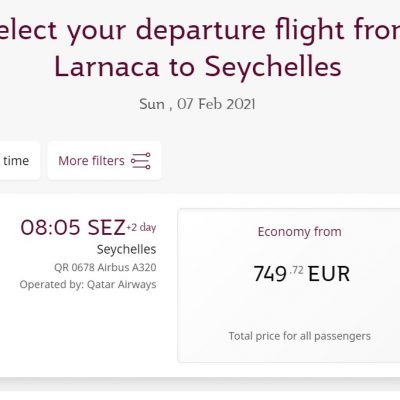The width and height of the screenshot is (400, 400).
Task: Click the EUR currency label
Action: [329, 274]
